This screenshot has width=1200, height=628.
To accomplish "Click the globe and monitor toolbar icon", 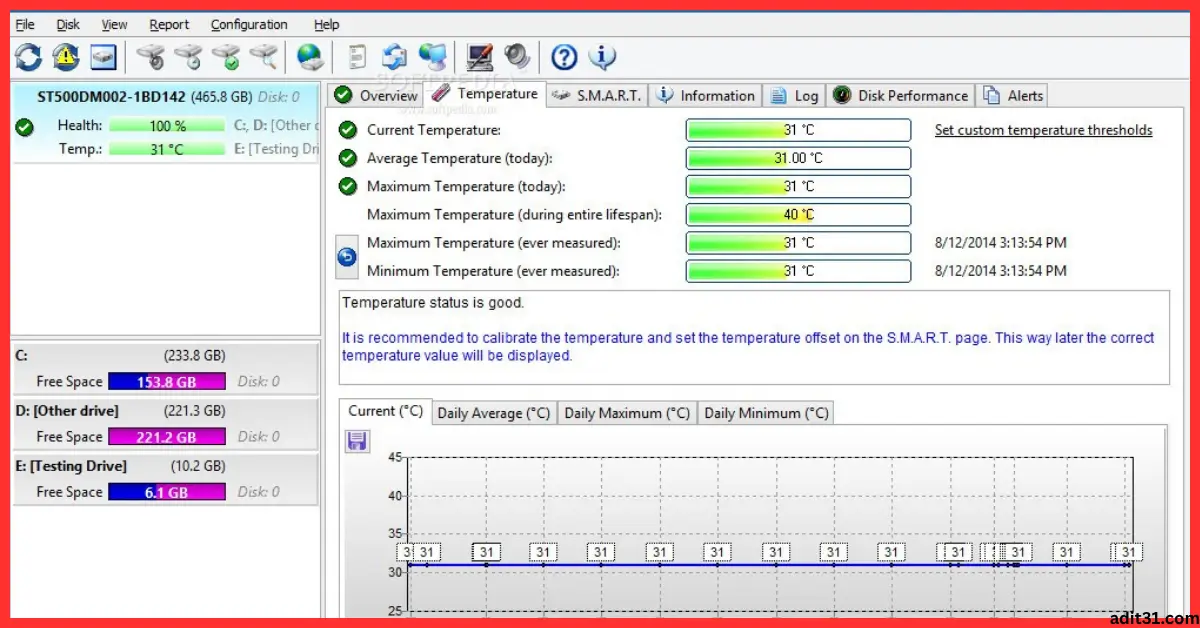I will coord(432,57).
